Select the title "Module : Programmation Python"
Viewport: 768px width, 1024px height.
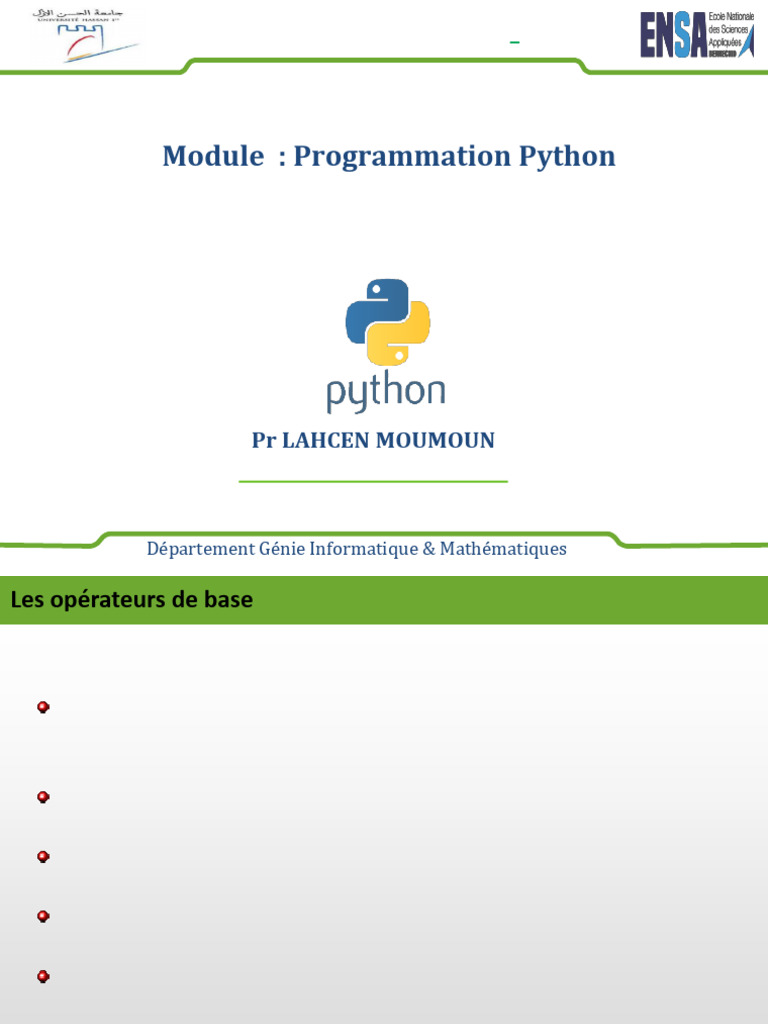pos(389,156)
